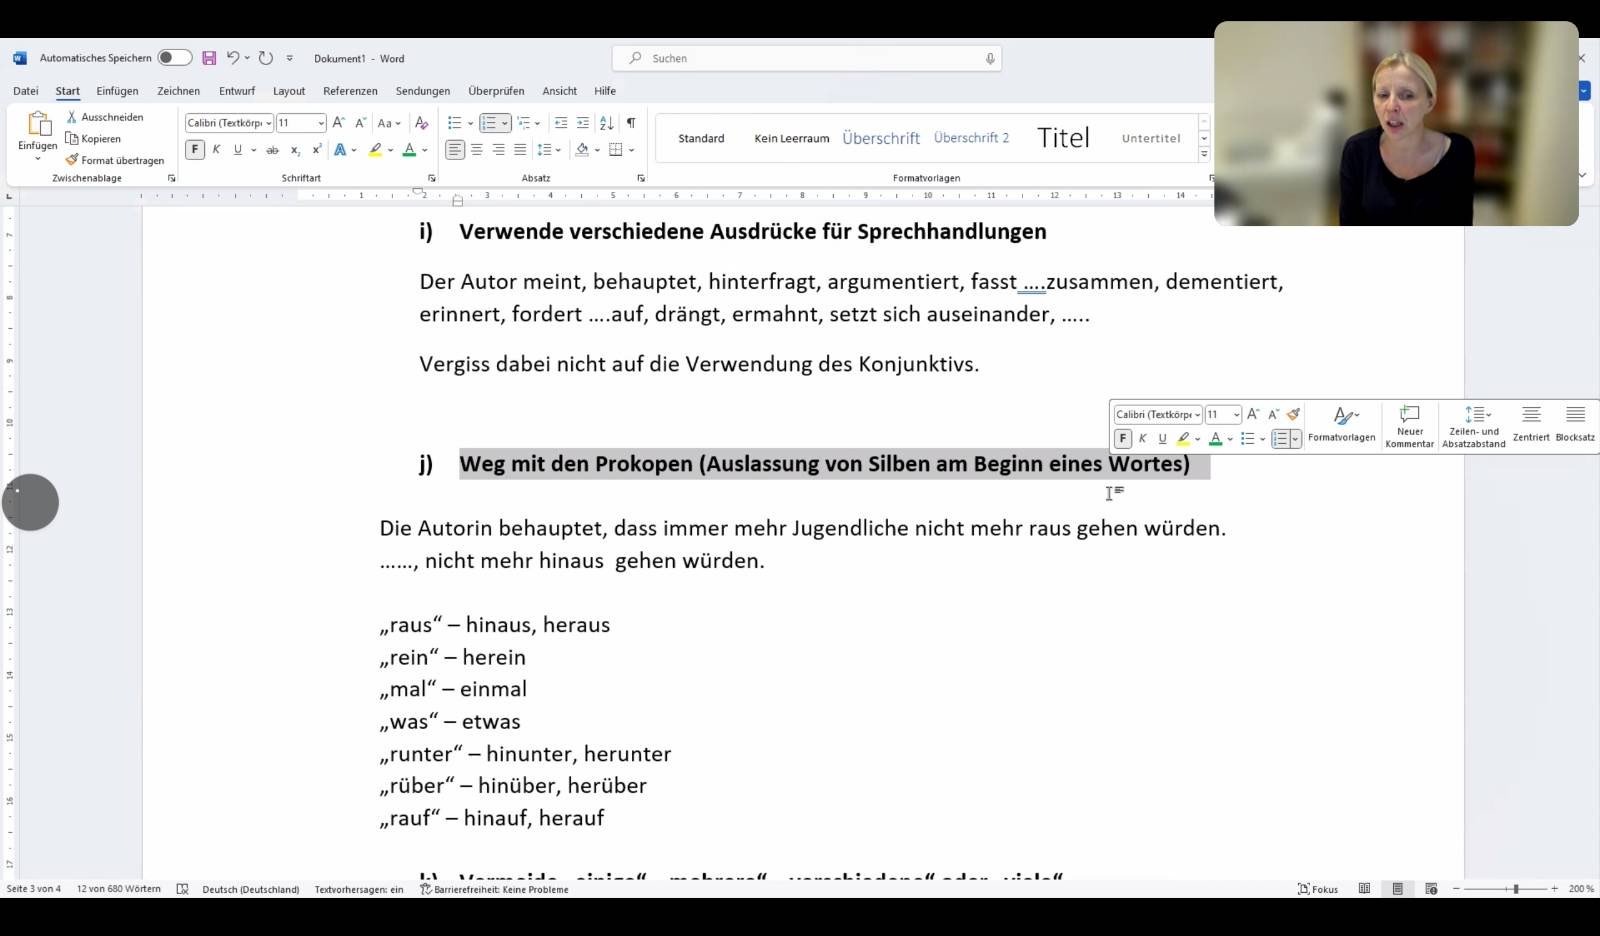Justify text in ribbon
The width and height of the screenshot is (1600, 936).
(x=520, y=150)
